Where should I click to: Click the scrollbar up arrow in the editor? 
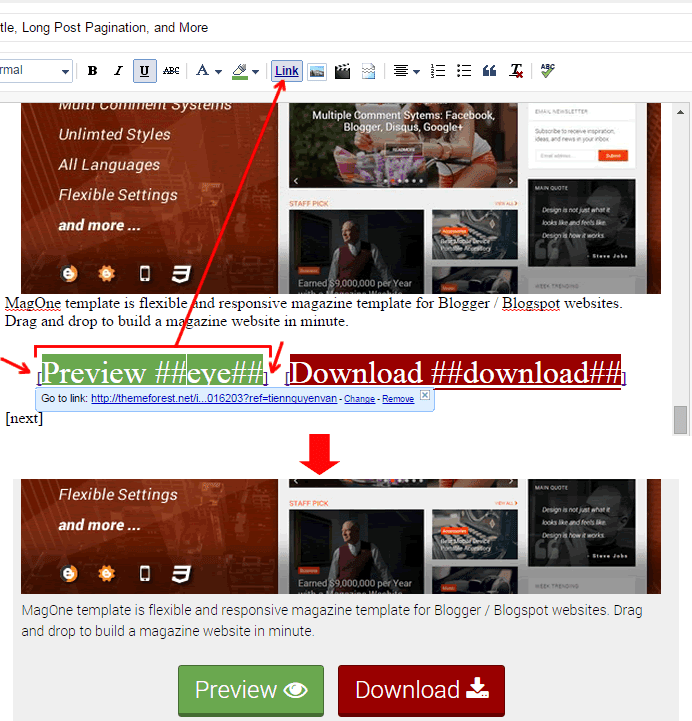(681, 112)
